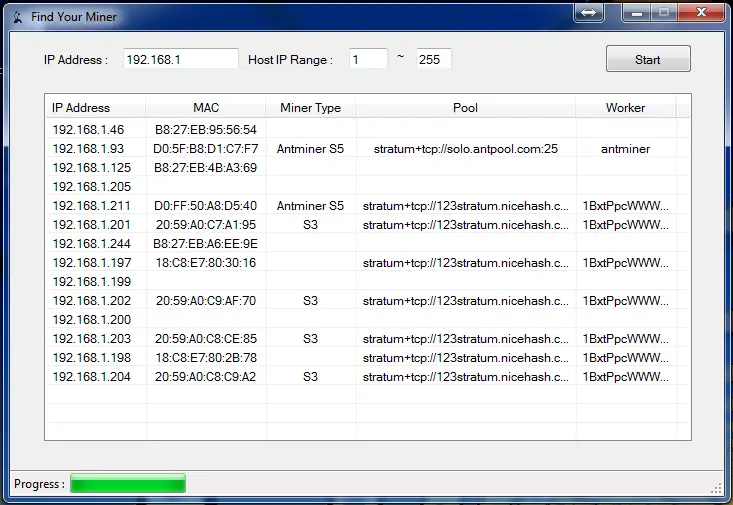
Task: Click the Miner Type column header
Action: pyautogui.click(x=310, y=108)
